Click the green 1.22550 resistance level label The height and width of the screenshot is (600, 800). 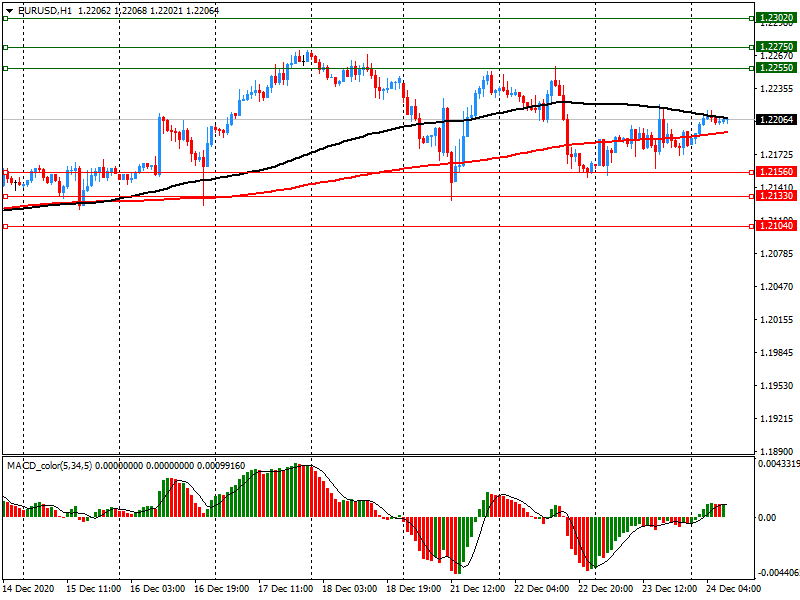tap(776, 68)
